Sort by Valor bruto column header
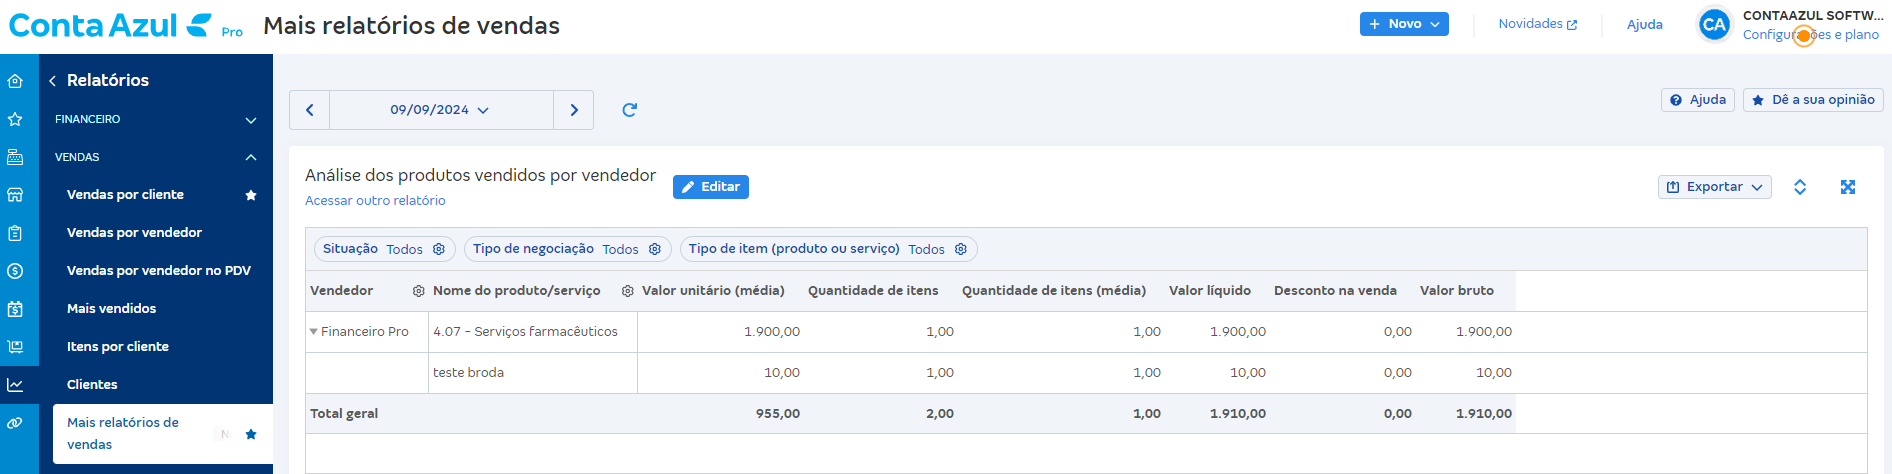The height and width of the screenshot is (474, 1892). [1457, 291]
